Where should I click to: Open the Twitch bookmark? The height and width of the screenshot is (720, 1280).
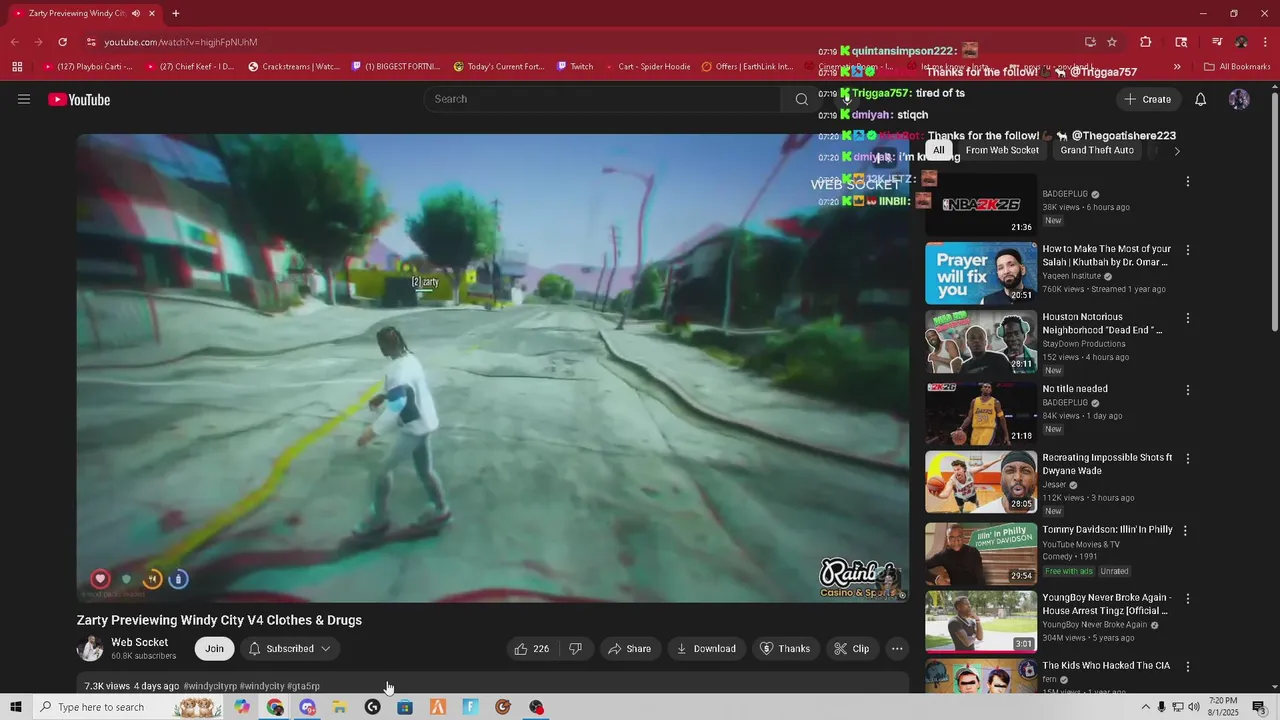coord(575,67)
